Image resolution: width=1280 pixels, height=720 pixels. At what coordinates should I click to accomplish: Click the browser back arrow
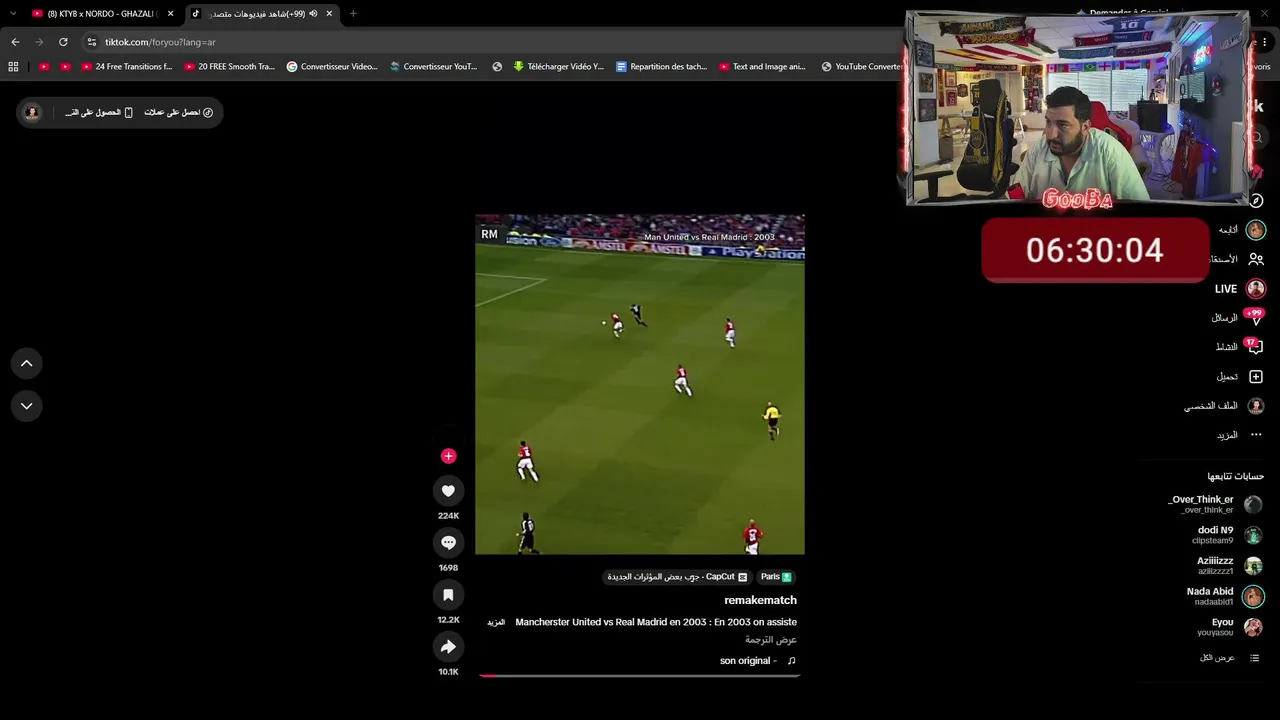pos(15,42)
